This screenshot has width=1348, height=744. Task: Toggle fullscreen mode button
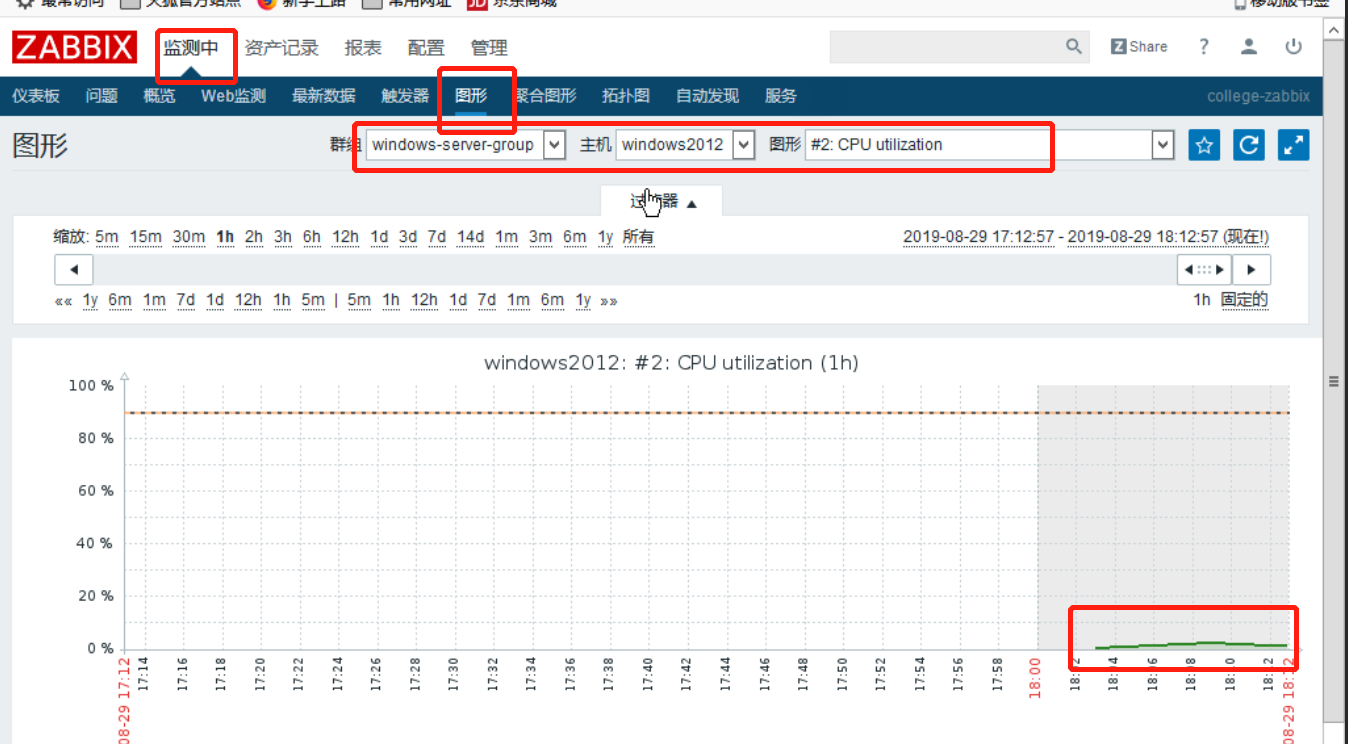(x=1294, y=145)
